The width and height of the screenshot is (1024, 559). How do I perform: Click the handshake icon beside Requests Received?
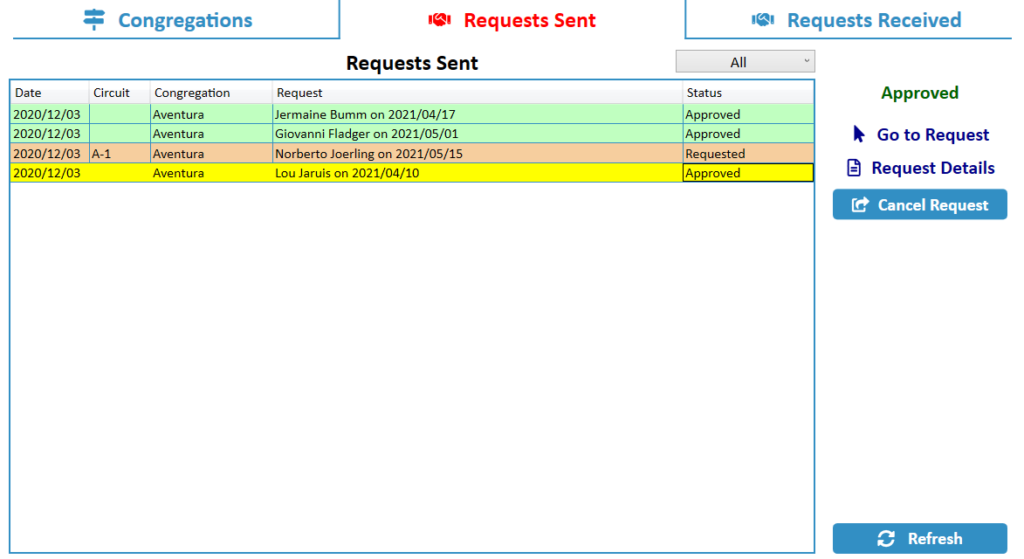click(763, 20)
